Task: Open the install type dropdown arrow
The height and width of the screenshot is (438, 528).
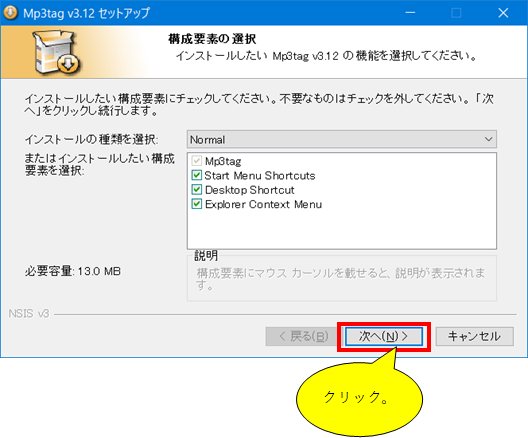Action: 488,139
